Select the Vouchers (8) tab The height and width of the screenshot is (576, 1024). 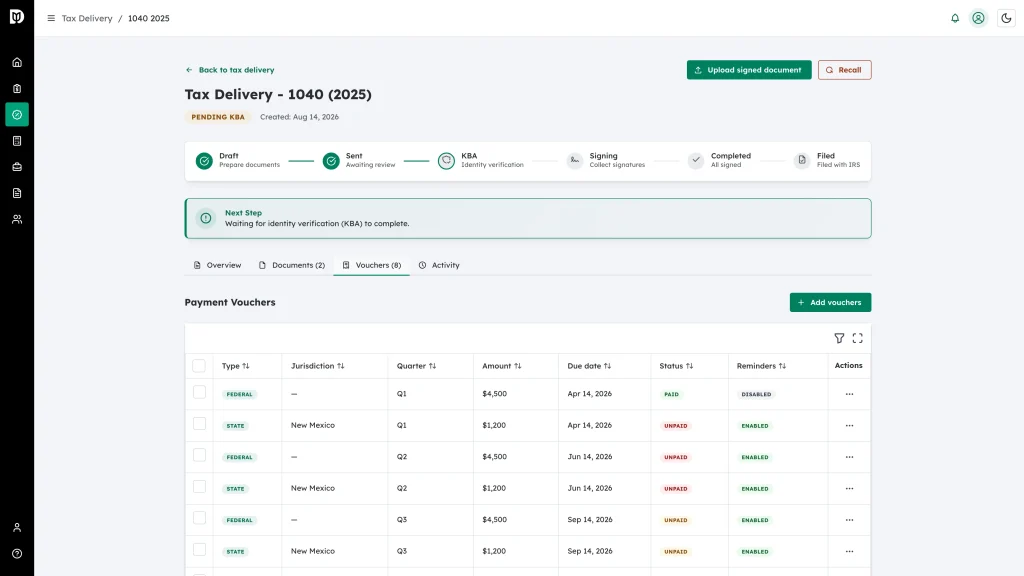pyautogui.click(x=372, y=265)
